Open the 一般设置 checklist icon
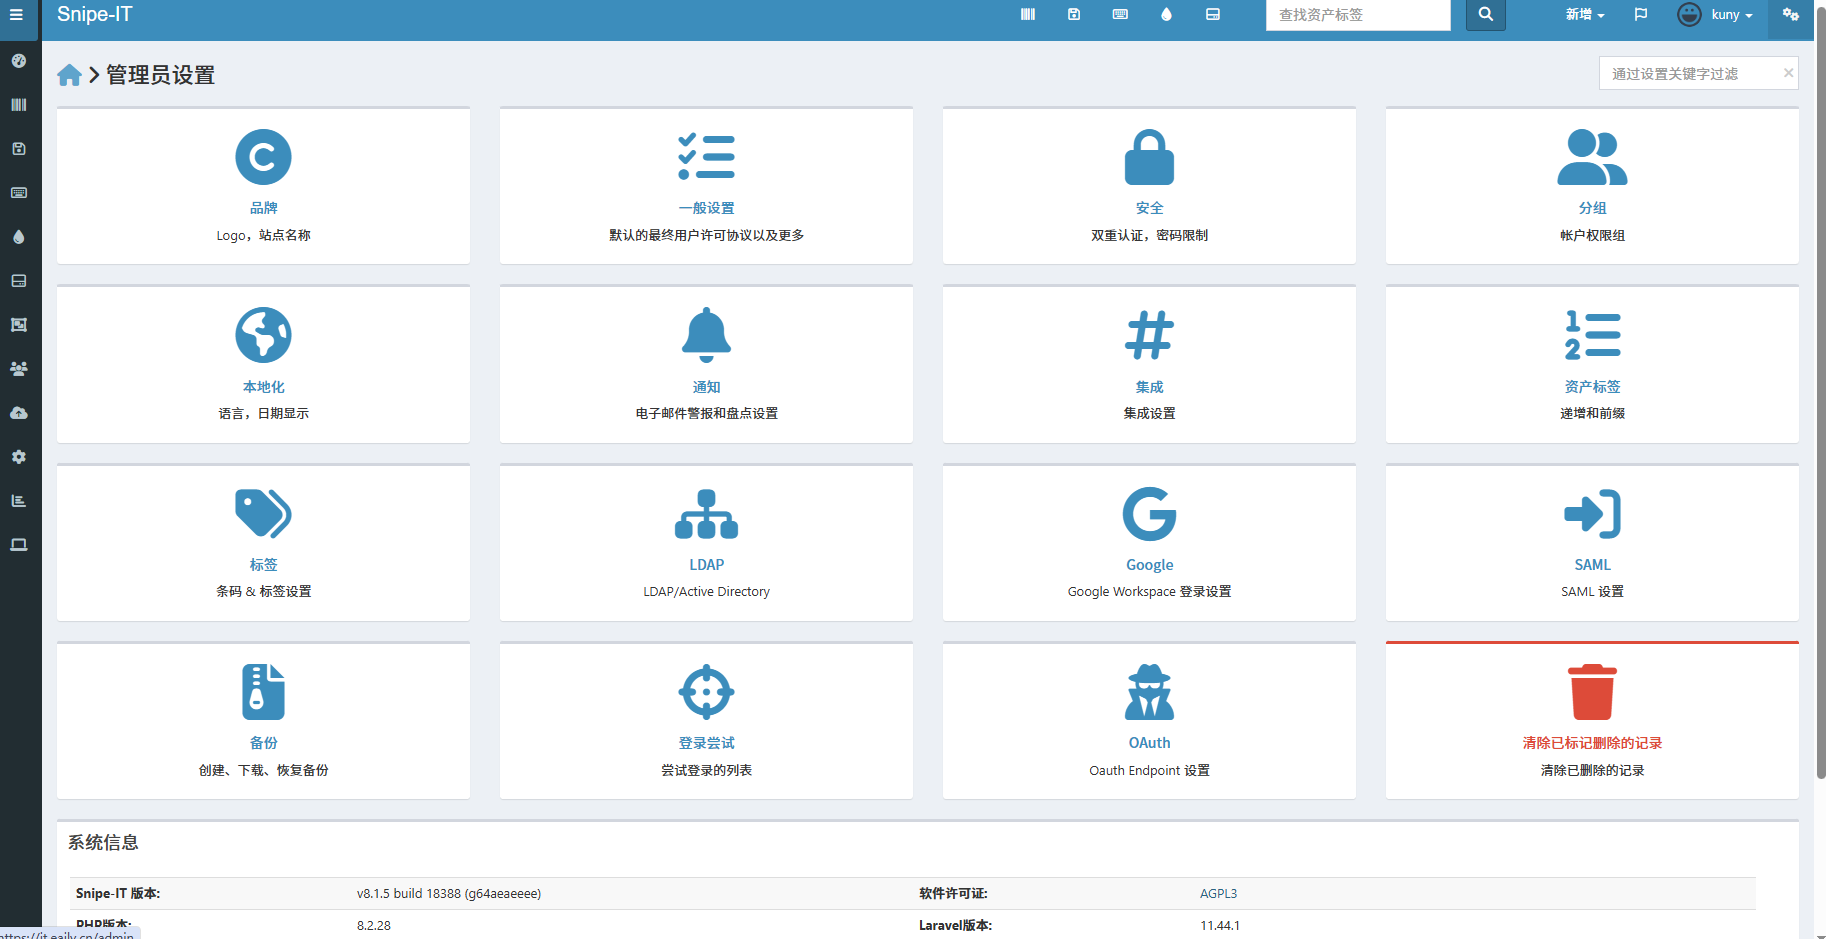The height and width of the screenshot is (939, 1826). pos(706,157)
